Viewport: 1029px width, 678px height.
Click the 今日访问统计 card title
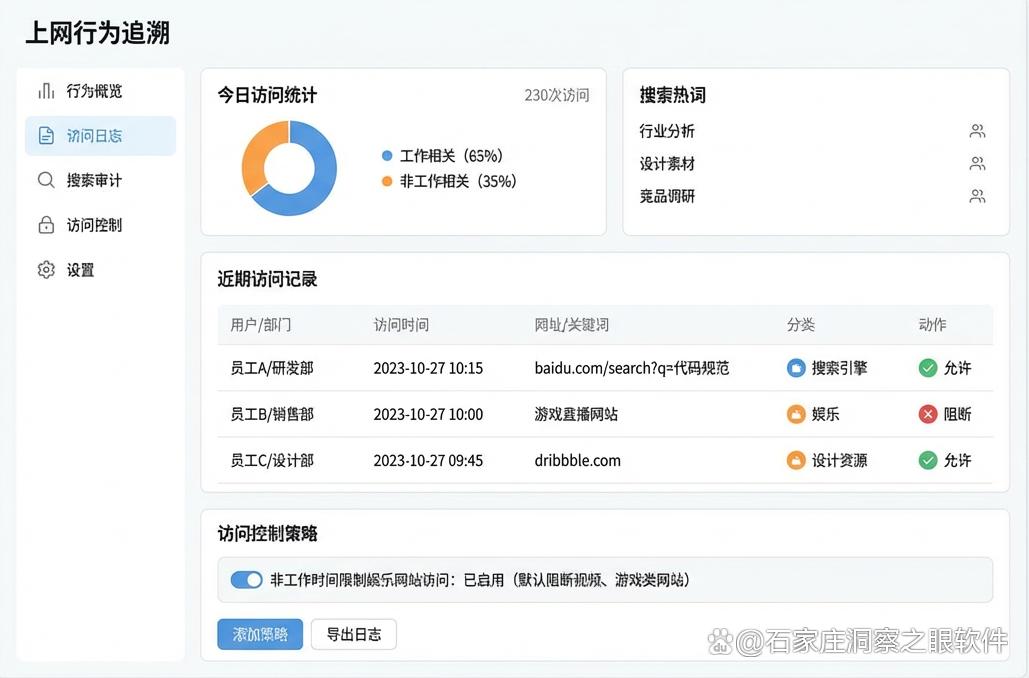click(x=267, y=95)
